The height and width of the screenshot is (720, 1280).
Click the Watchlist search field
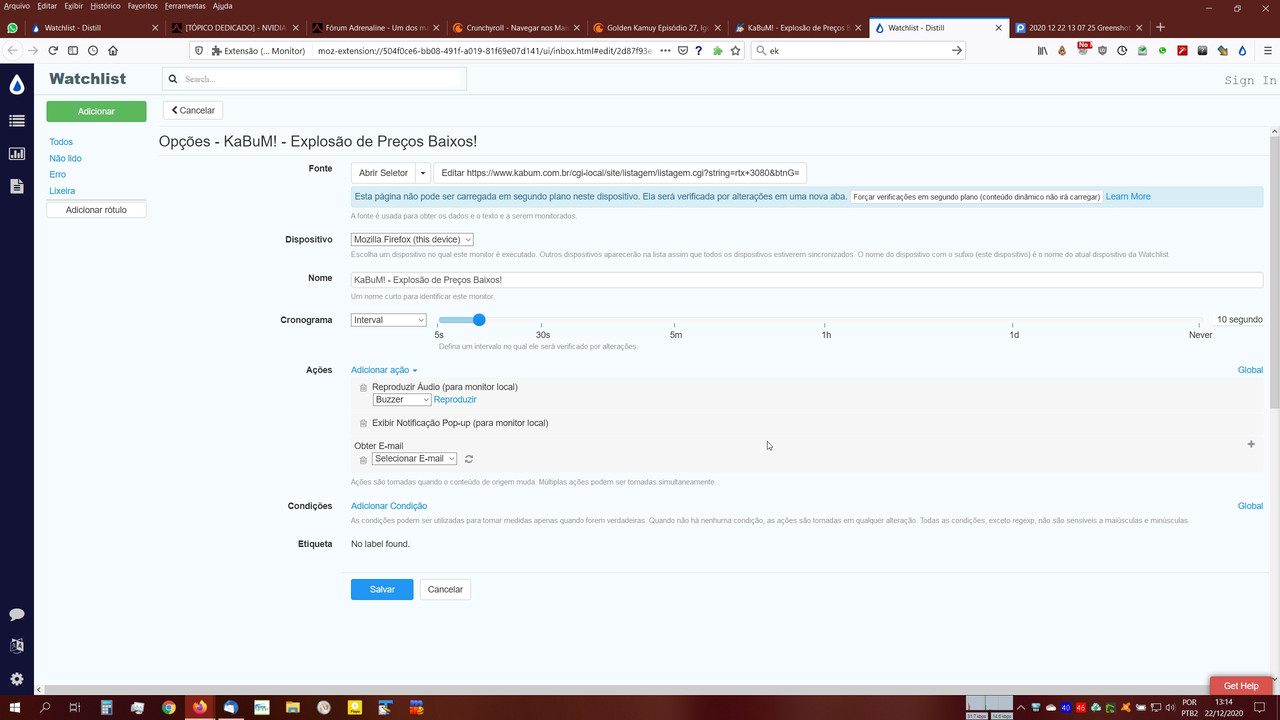(314, 79)
